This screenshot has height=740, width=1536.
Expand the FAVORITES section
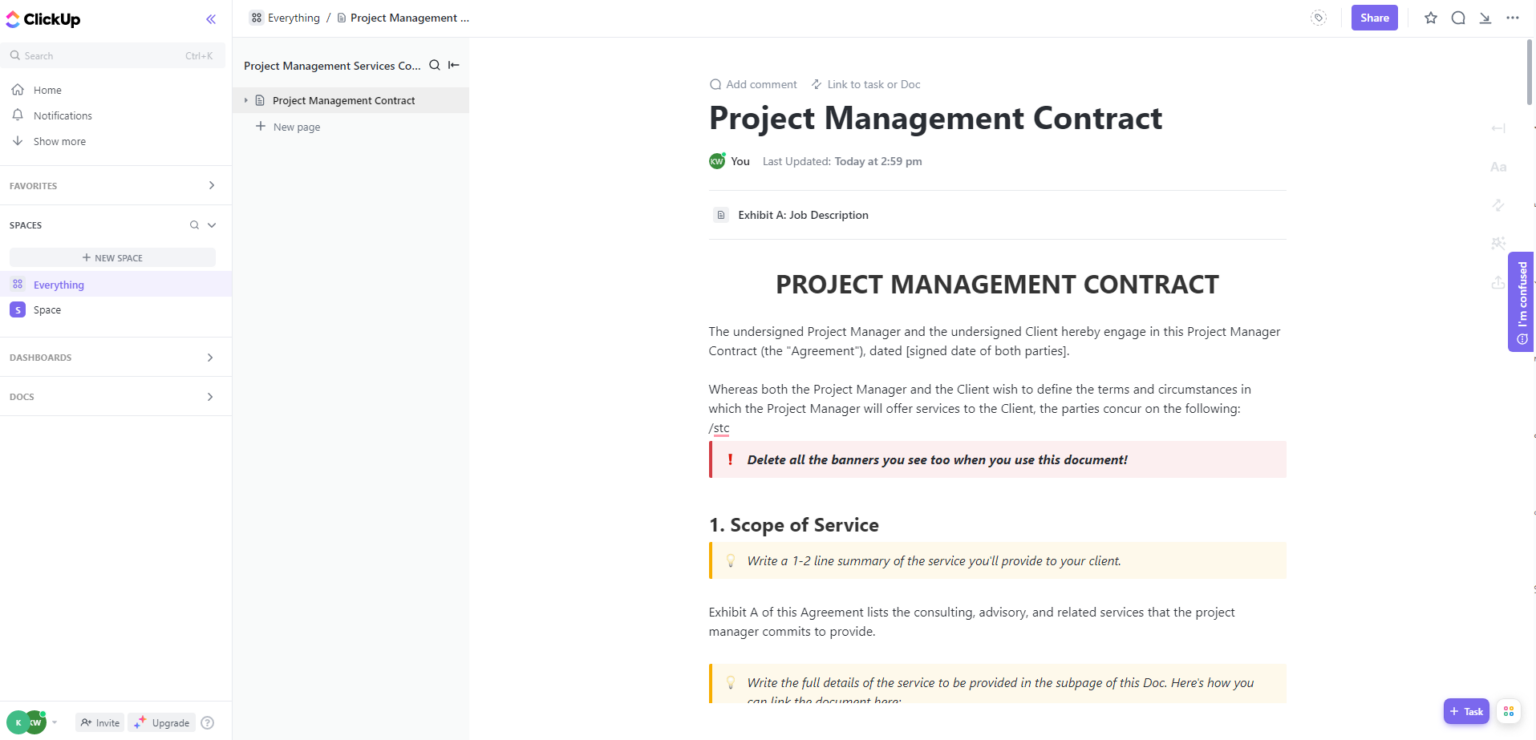(x=211, y=185)
